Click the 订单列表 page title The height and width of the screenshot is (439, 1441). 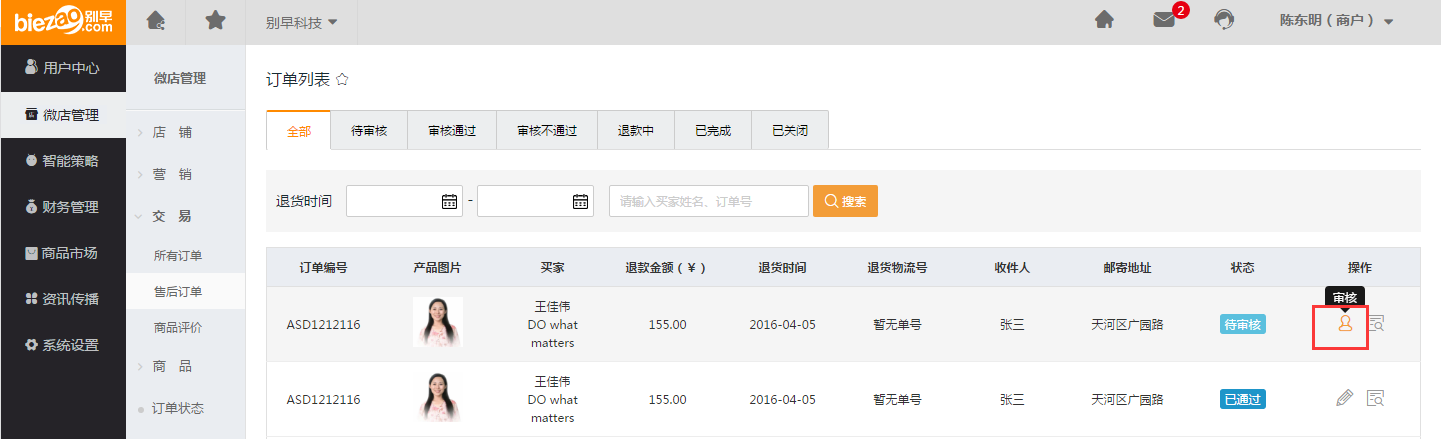[298, 79]
